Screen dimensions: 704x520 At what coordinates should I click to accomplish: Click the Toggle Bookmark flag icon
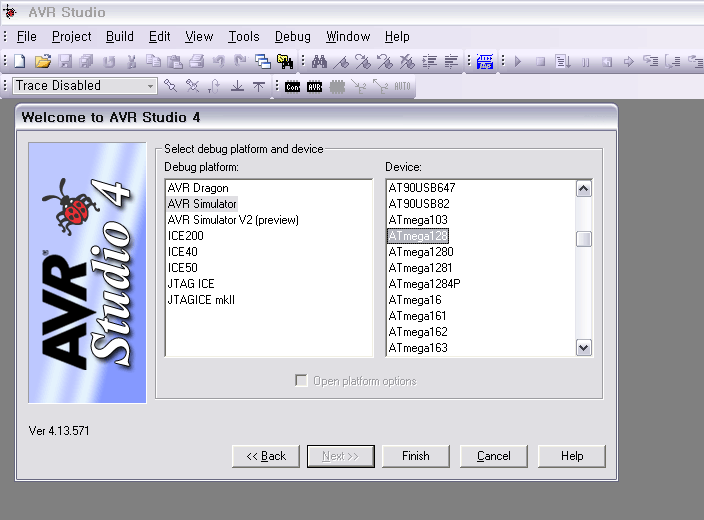coord(341,62)
